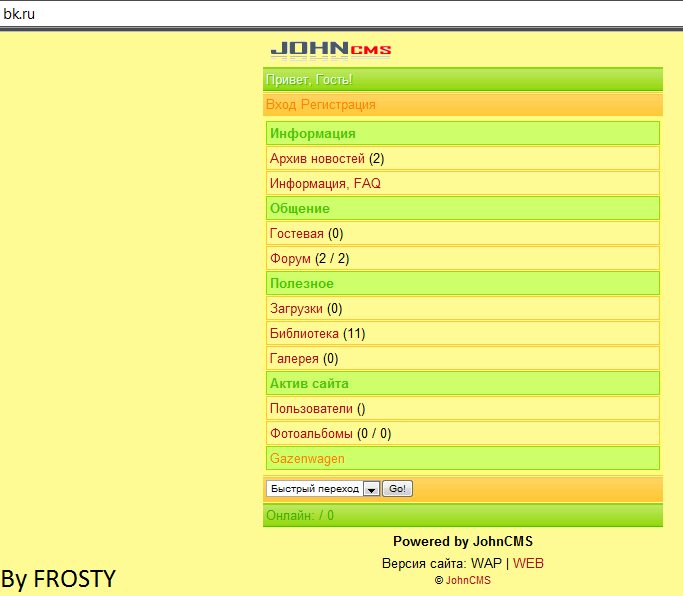Go to Гостевая guestbook
Image resolution: width=683 pixels, height=596 pixels.
[x=297, y=234]
